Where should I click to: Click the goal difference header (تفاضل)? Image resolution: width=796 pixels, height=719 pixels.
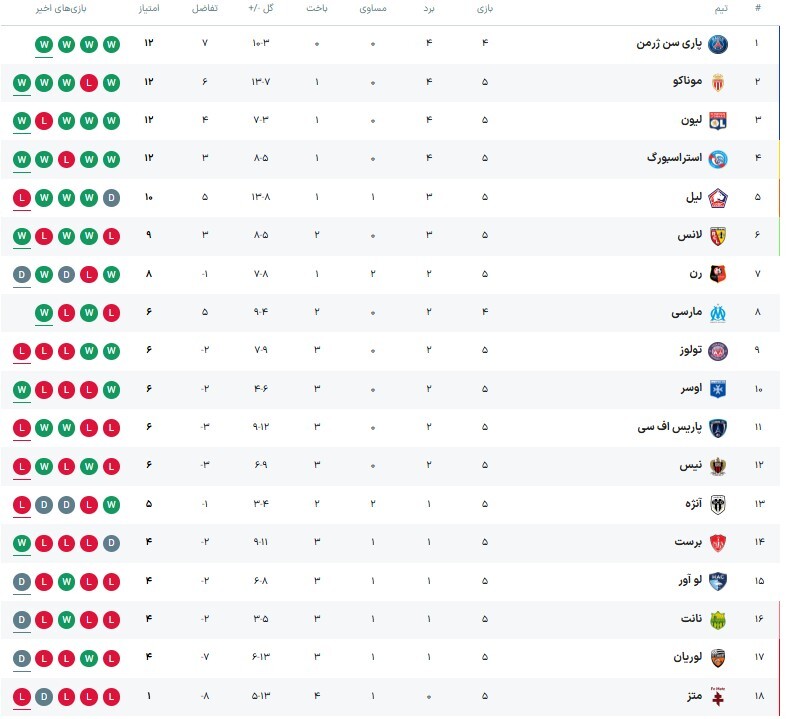203,9
